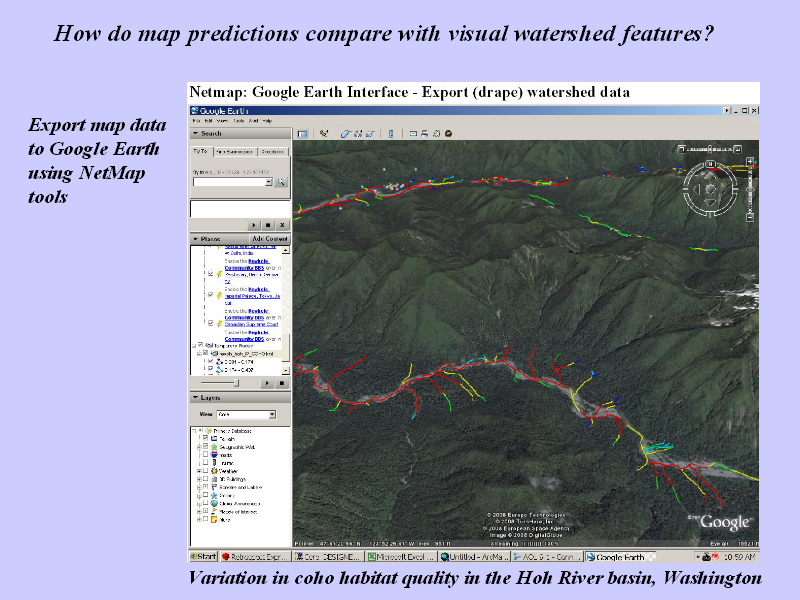Click the Sky mode planet icon
The width and height of the screenshot is (800, 600).
pos(448,134)
